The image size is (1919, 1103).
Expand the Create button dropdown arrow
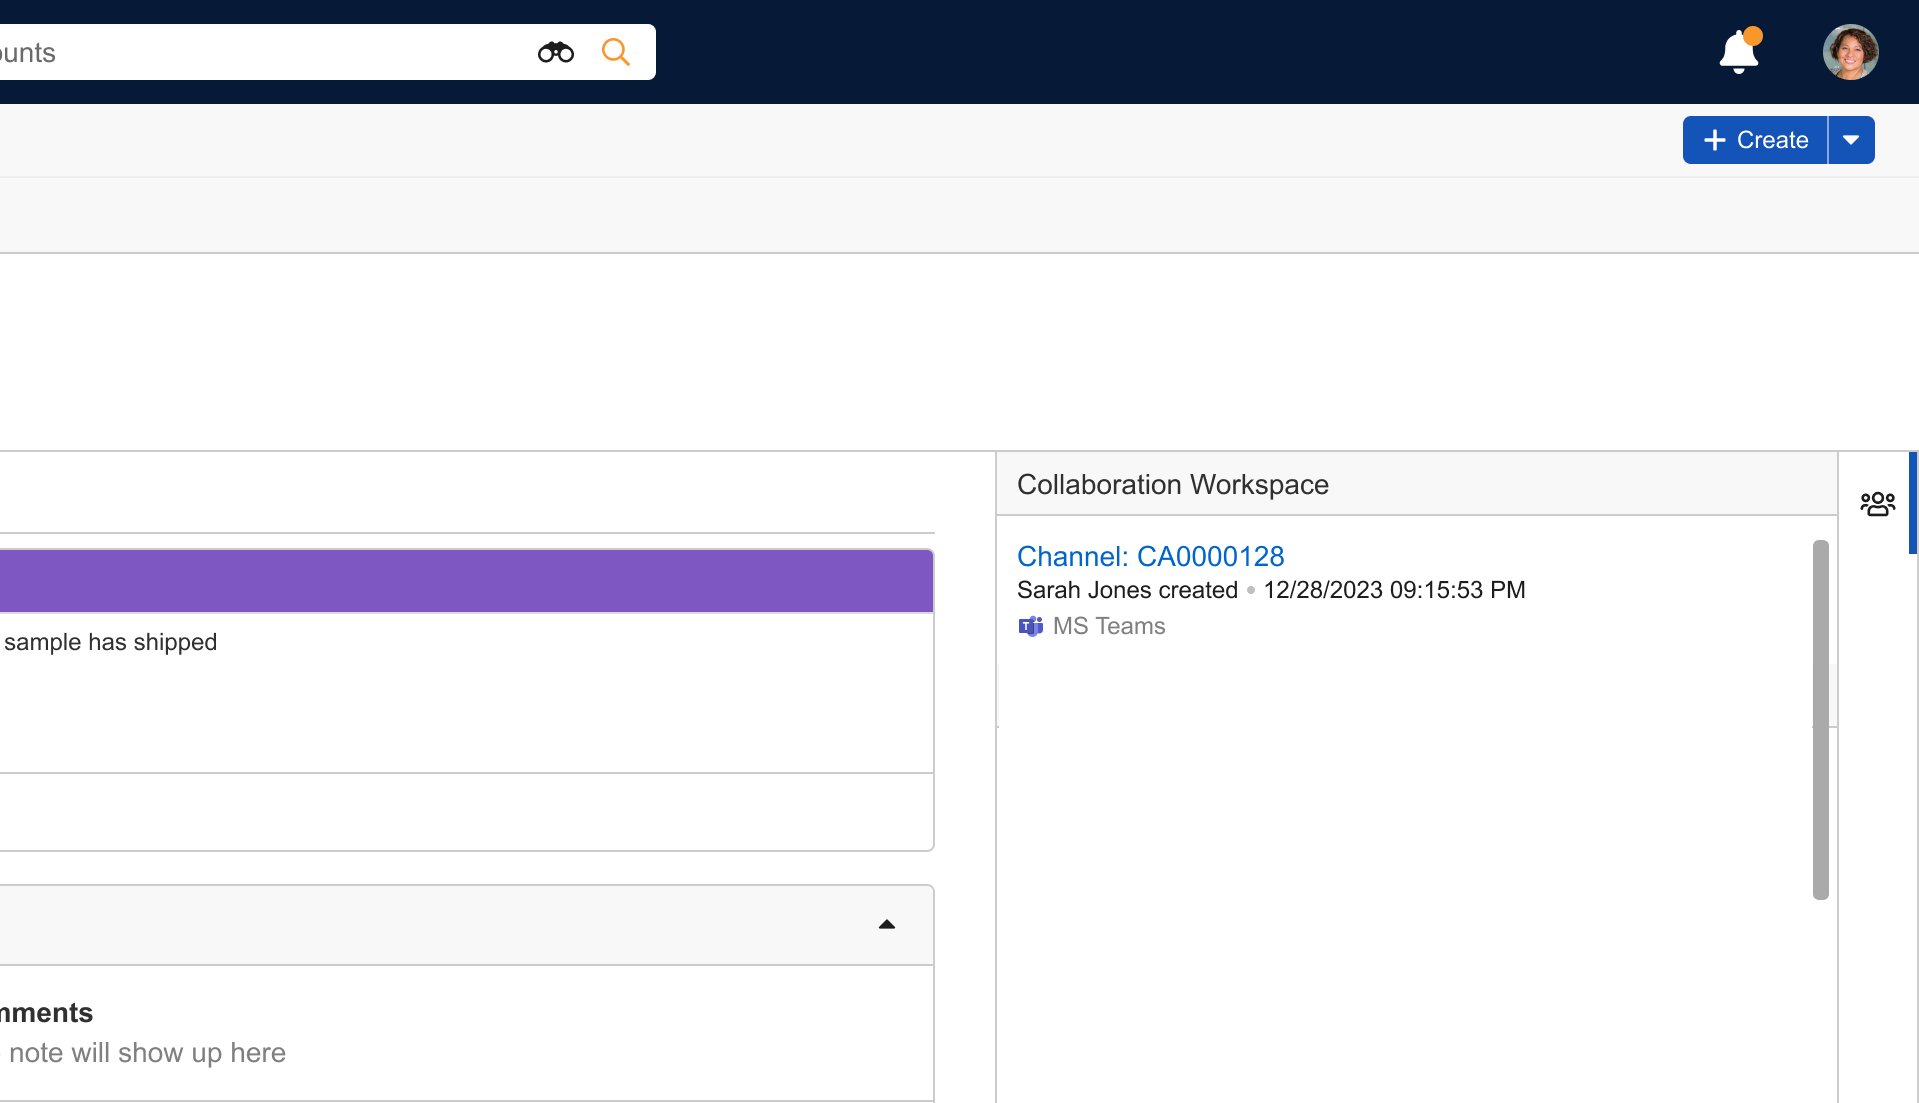click(1851, 140)
